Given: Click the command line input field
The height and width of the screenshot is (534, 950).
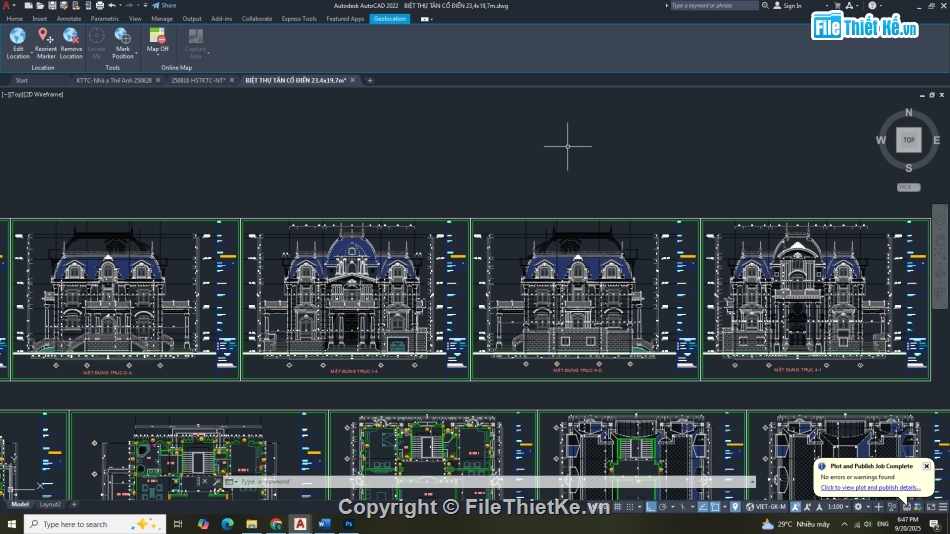Looking at the screenshot, I should [x=400, y=482].
